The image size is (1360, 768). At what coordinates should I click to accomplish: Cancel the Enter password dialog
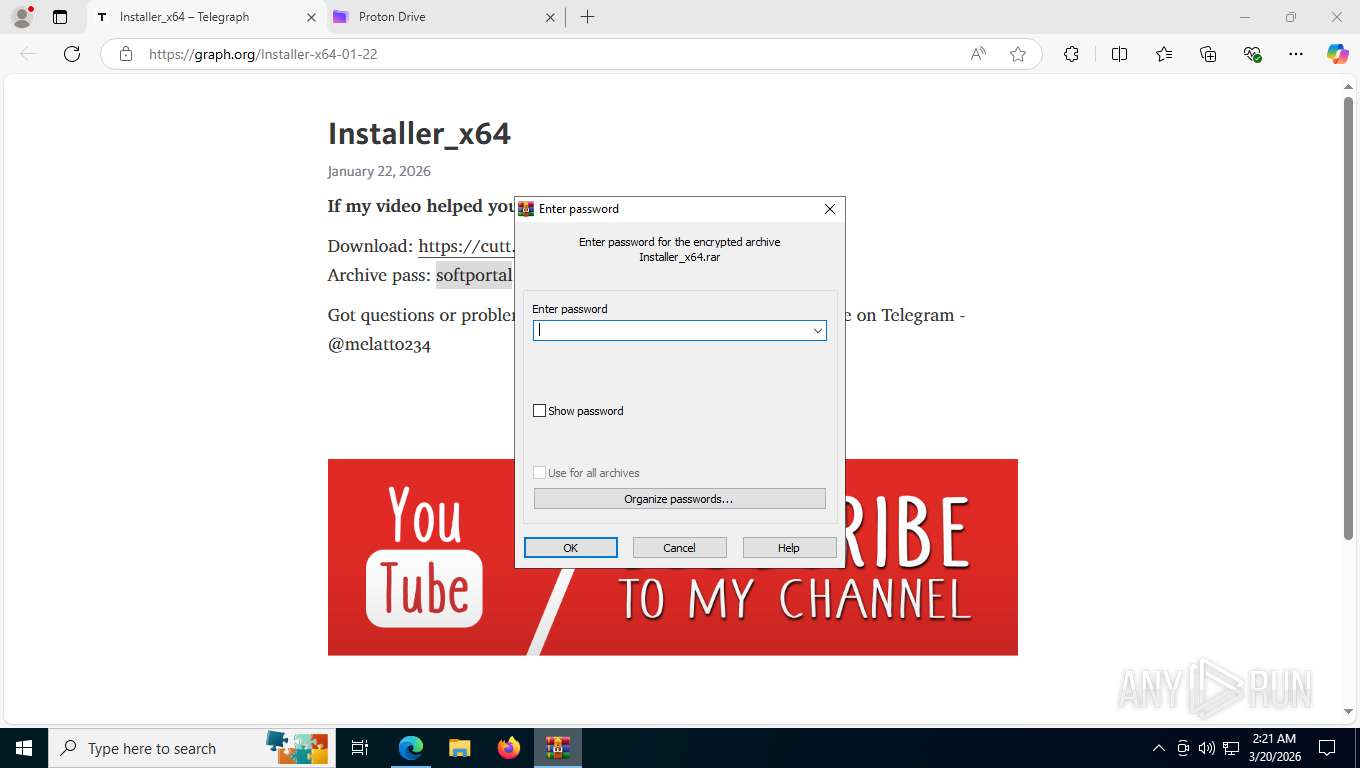click(x=679, y=548)
